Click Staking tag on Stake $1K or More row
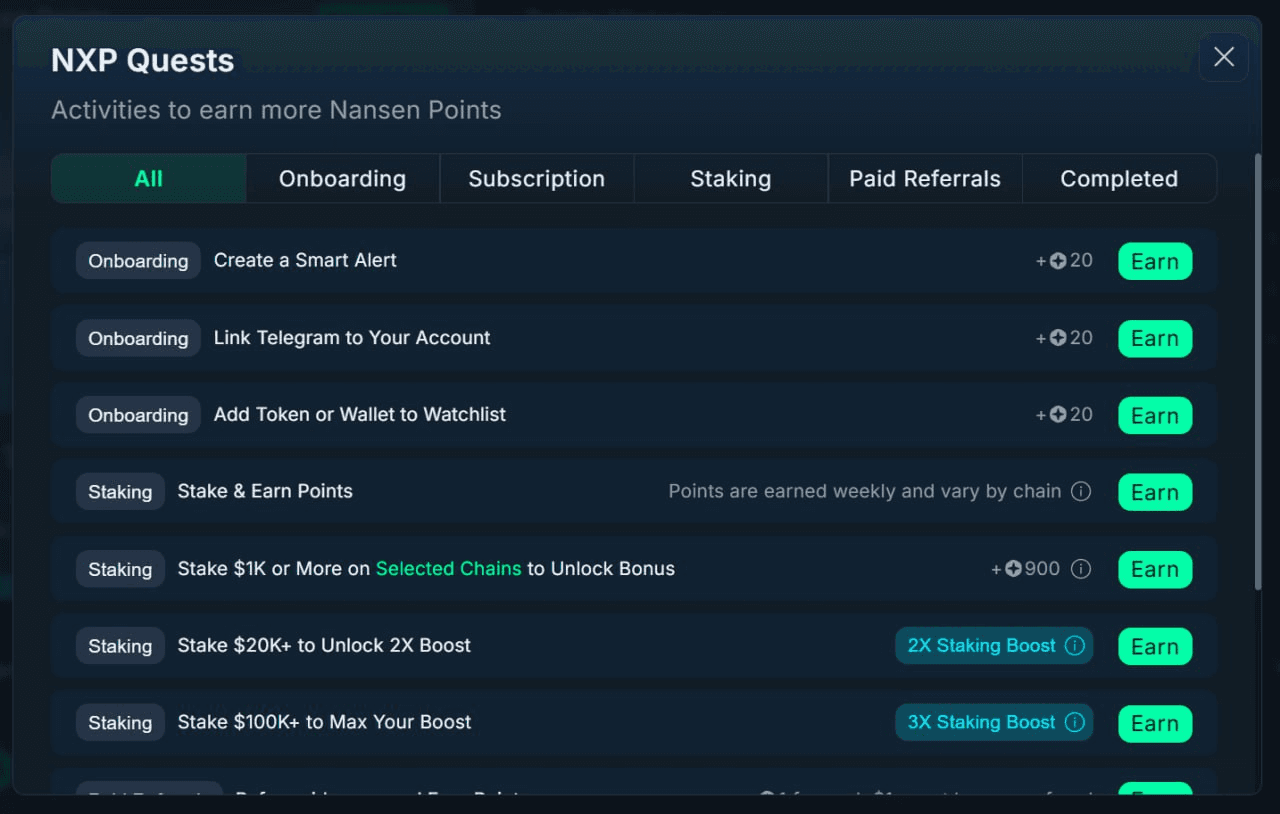1280x814 pixels. [120, 569]
